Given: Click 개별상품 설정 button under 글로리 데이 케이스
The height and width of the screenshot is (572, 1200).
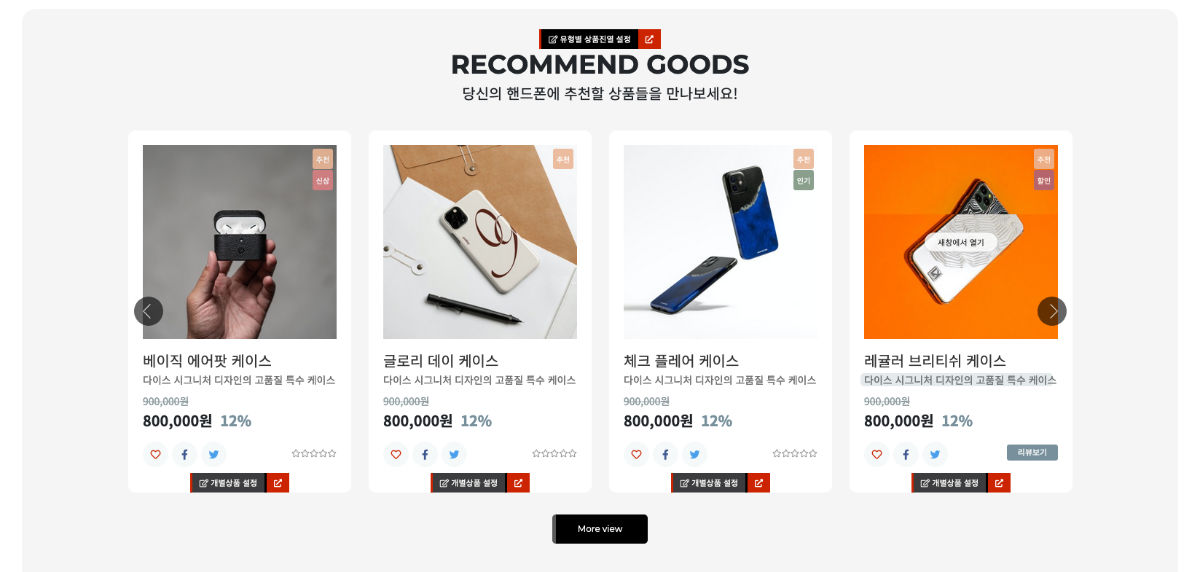Looking at the screenshot, I should [468, 483].
